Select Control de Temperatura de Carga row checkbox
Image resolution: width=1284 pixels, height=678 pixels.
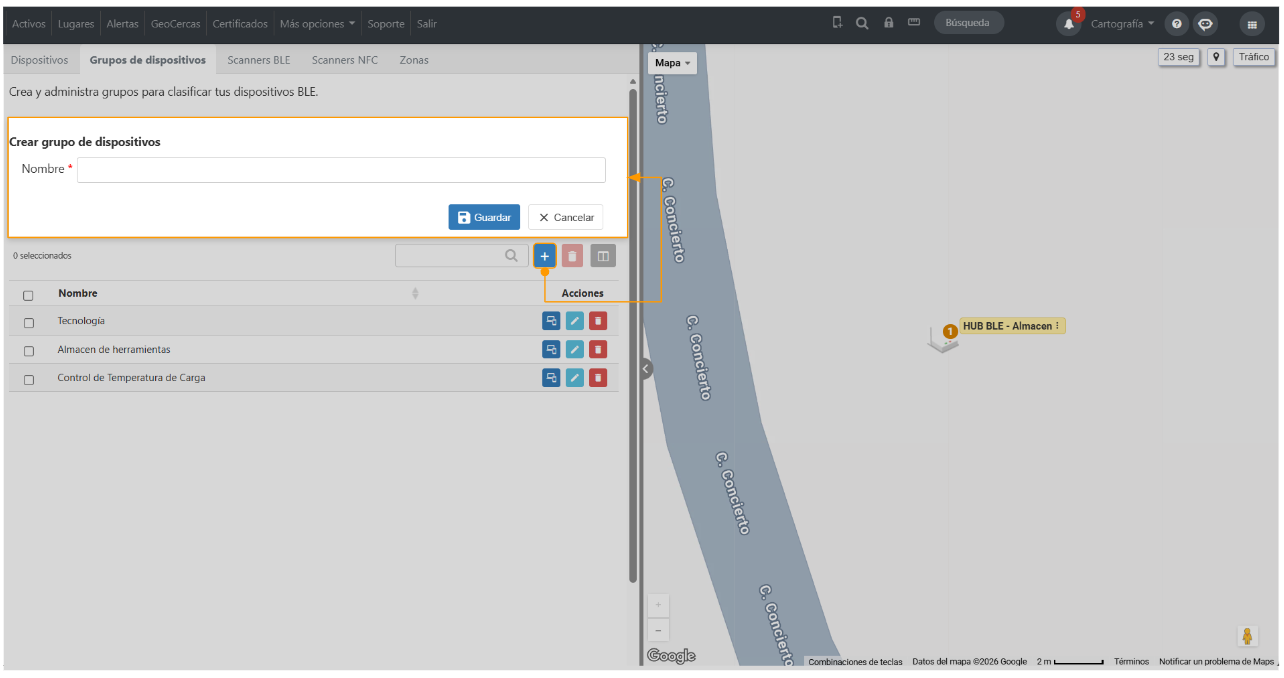pos(29,379)
